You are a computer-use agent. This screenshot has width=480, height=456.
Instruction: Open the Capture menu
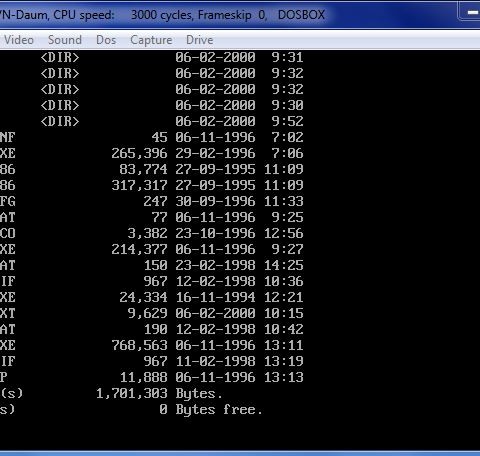coord(151,40)
